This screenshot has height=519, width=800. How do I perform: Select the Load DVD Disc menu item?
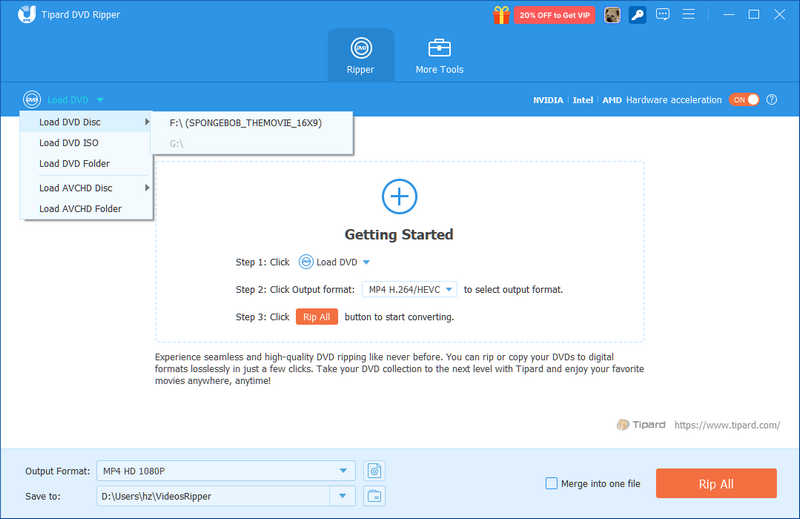86,122
